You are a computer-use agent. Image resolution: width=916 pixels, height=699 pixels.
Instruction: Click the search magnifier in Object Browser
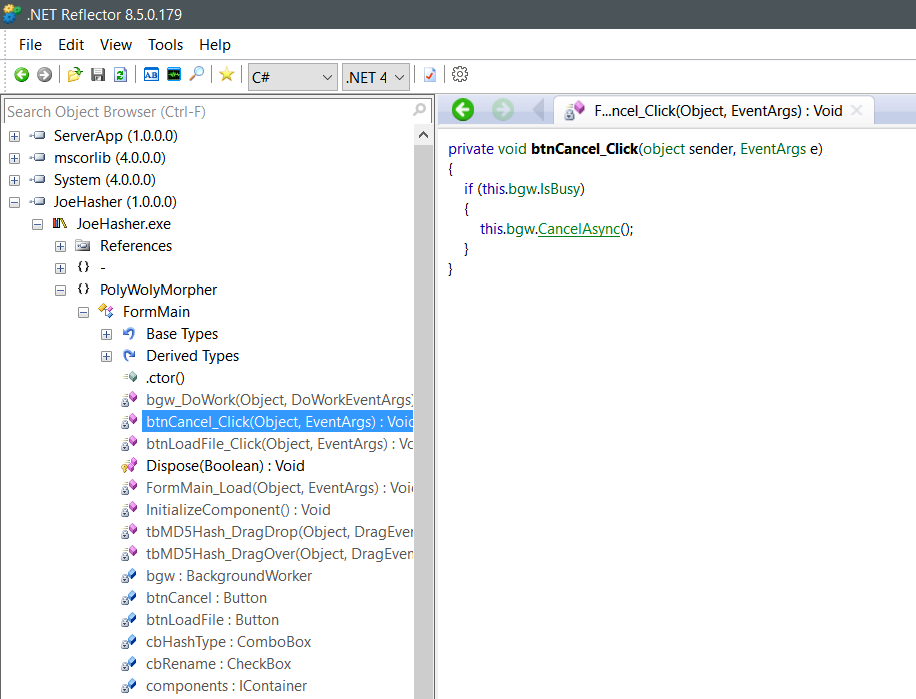(419, 110)
